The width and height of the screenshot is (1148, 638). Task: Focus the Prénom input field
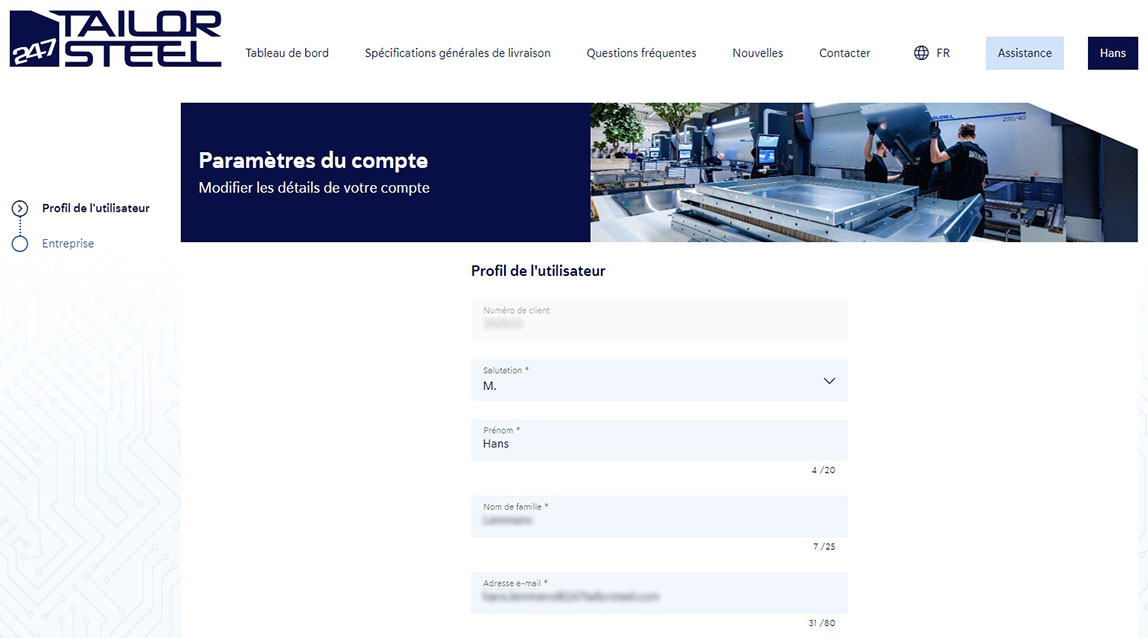pos(659,442)
